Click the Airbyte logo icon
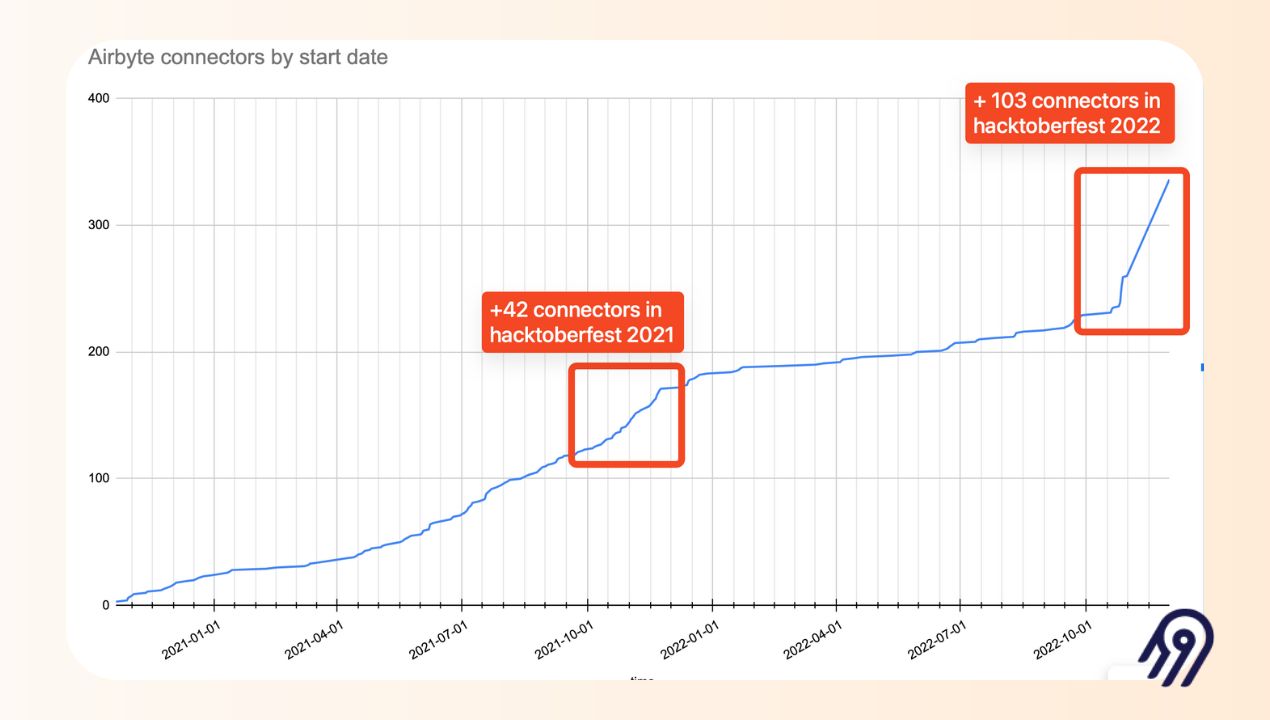The height and width of the screenshot is (720, 1270). [1176, 648]
